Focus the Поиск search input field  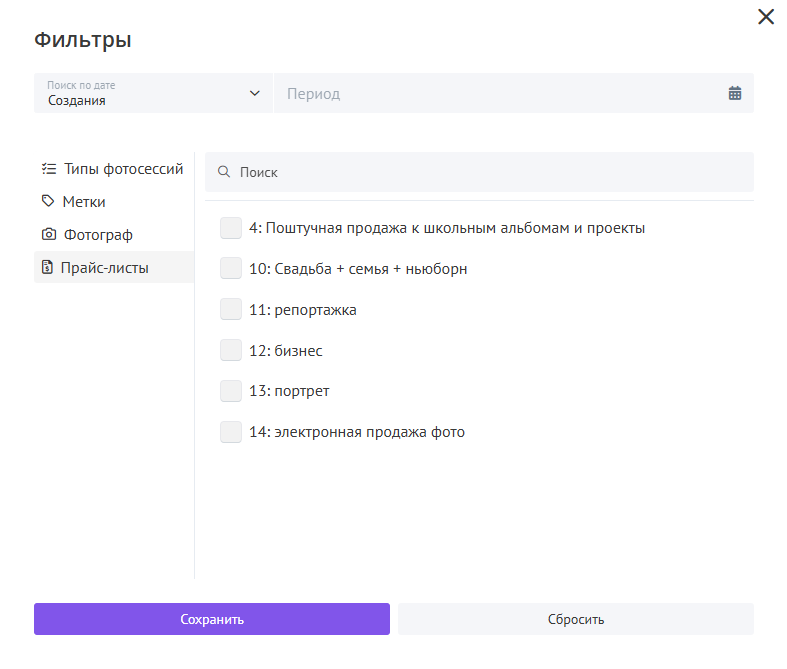tap(479, 172)
